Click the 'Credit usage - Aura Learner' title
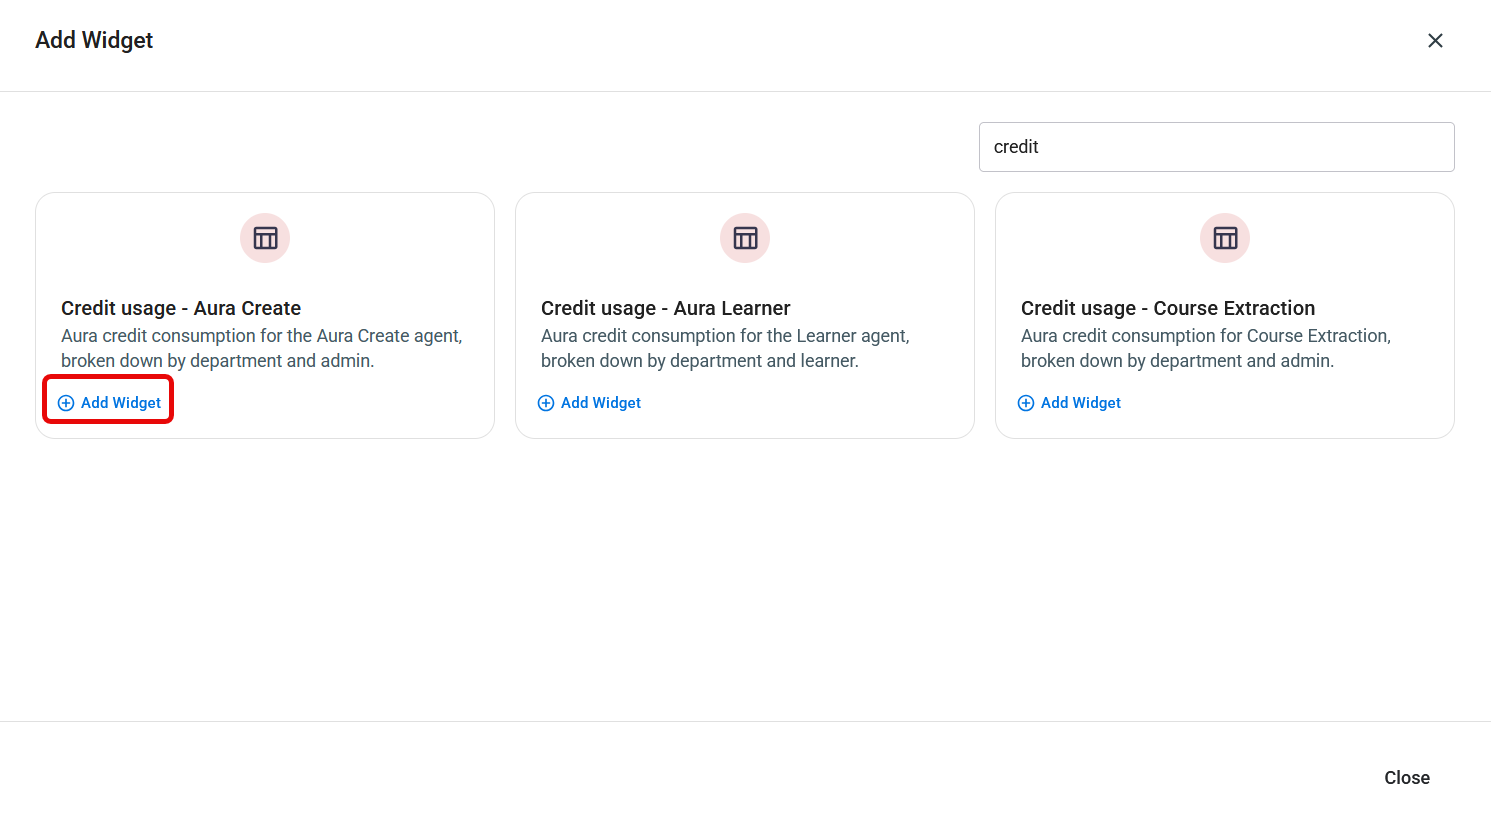The image size is (1491, 818). [x=666, y=308]
